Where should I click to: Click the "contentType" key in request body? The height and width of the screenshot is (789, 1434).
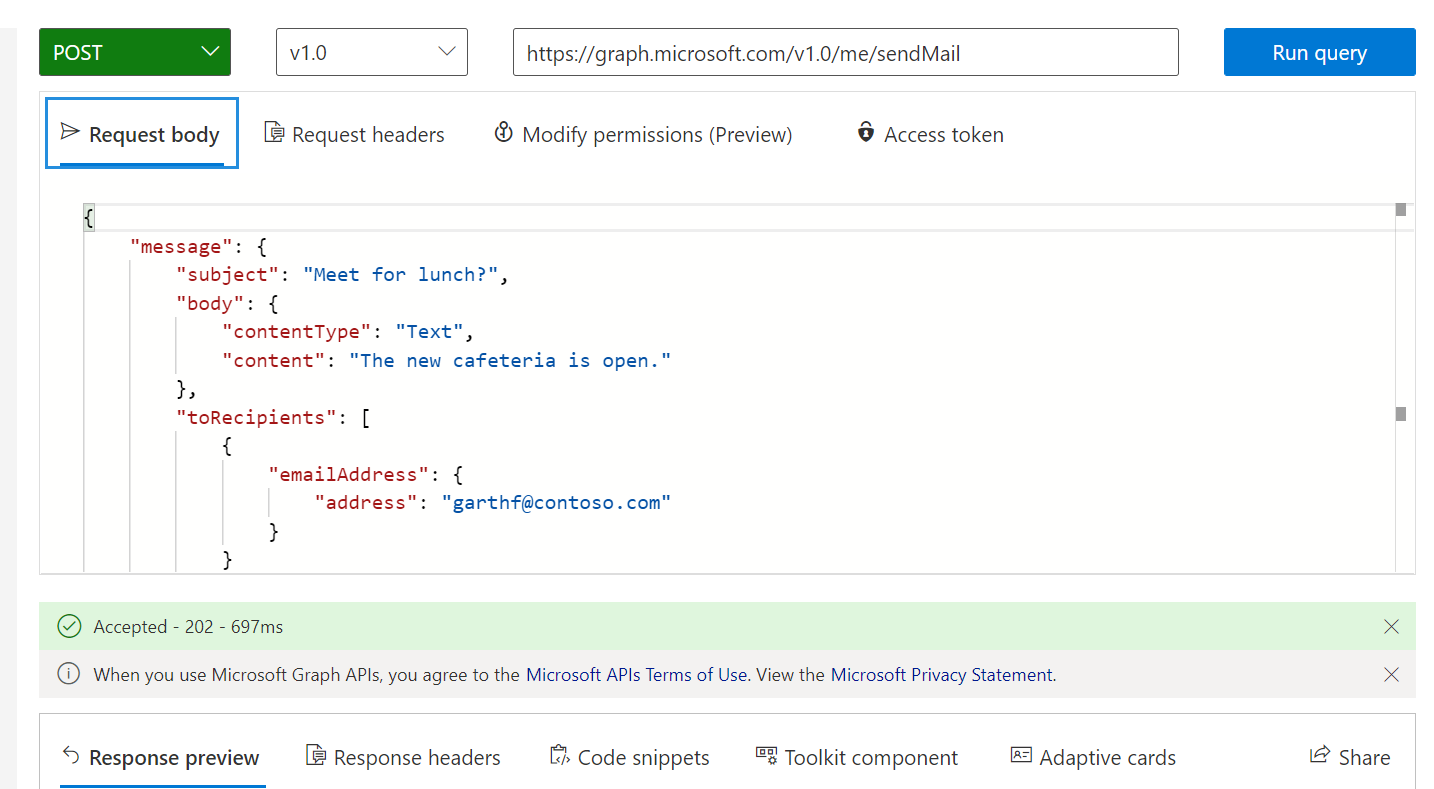[296, 332]
